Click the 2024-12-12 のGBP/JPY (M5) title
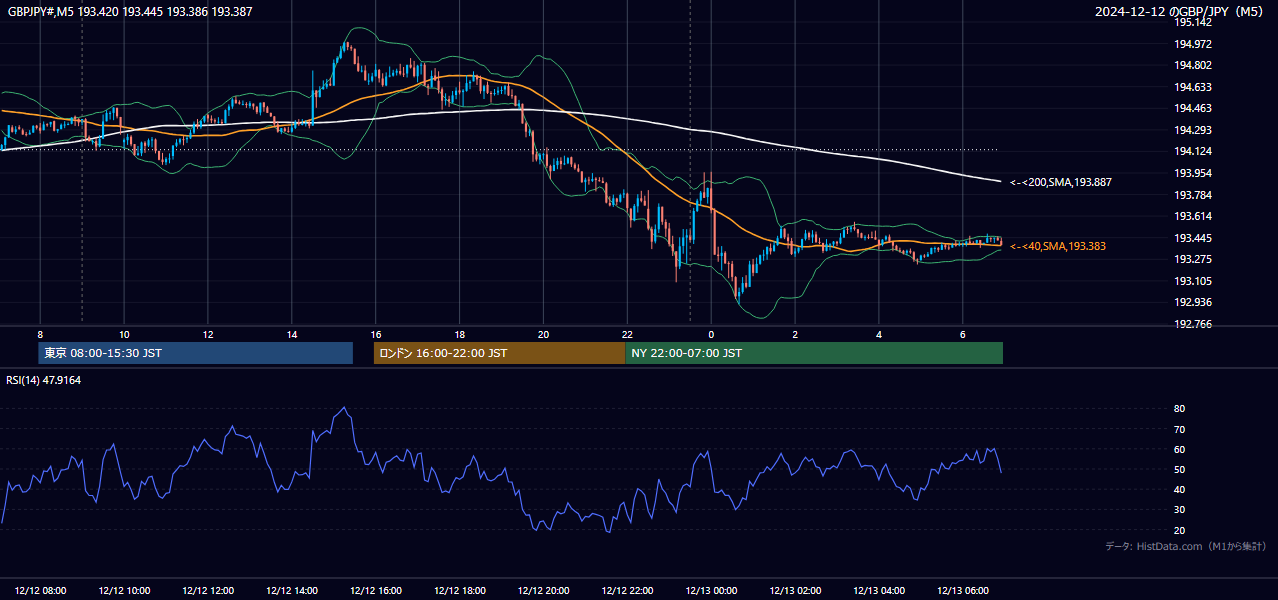The image size is (1278, 600). point(1180,12)
